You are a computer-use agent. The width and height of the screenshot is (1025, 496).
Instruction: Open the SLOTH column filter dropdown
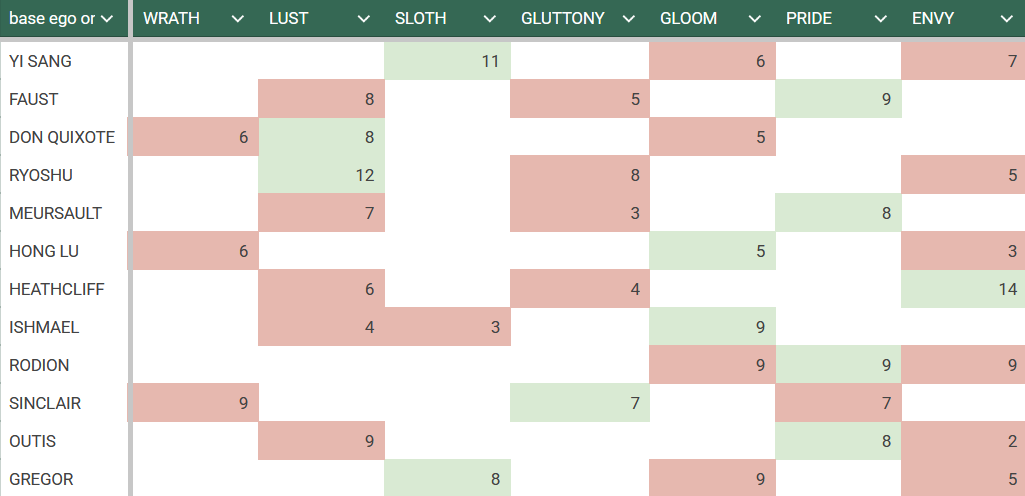click(x=490, y=19)
